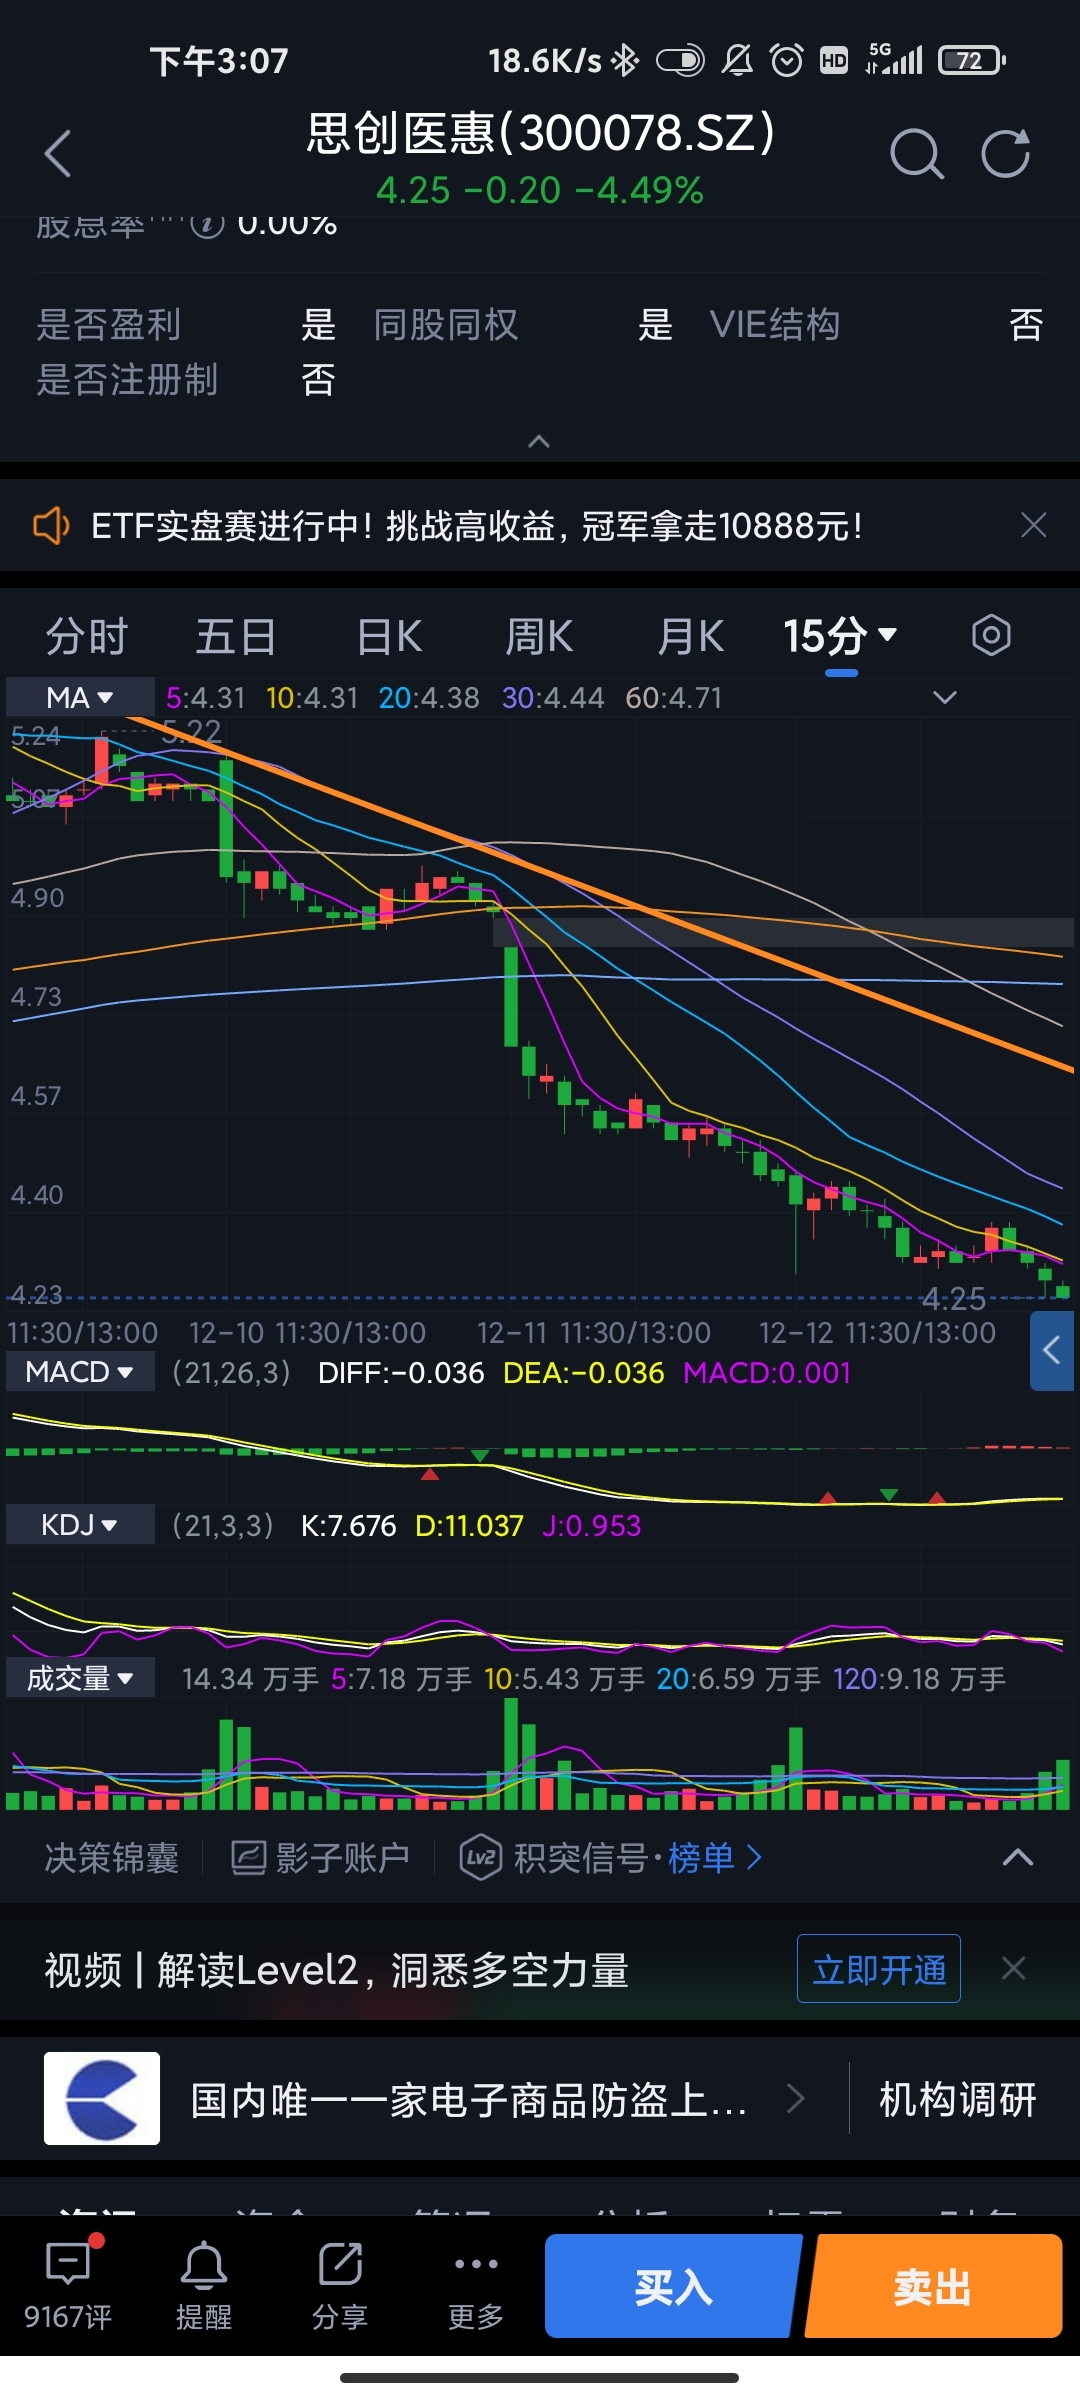The width and height of the screenshot is (1080, 2400).
Task: Tap the Bluetooth status icon
Action: [625, 61]
